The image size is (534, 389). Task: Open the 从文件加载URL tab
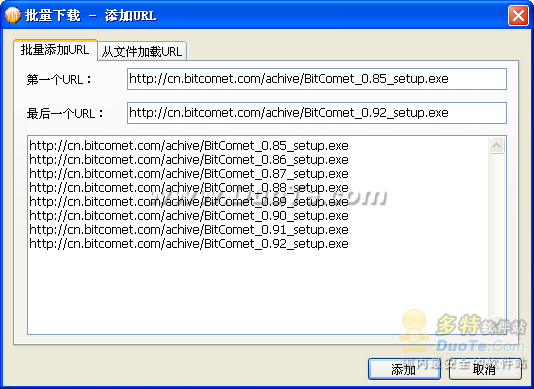142,51
